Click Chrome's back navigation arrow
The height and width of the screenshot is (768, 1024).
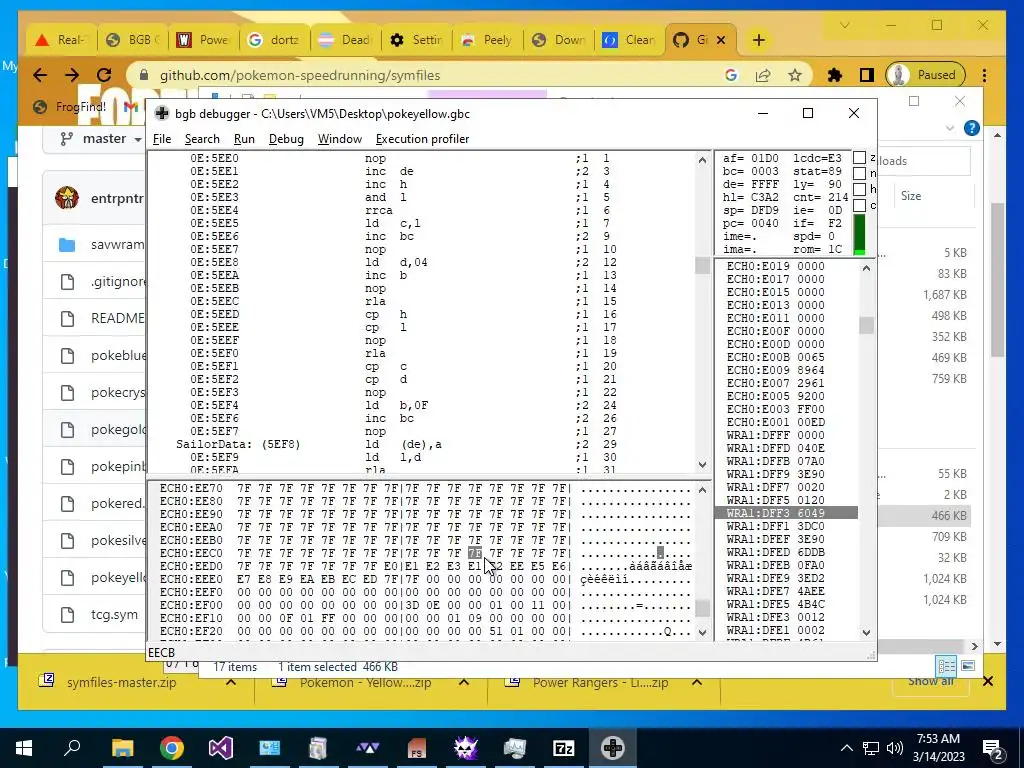40,75
